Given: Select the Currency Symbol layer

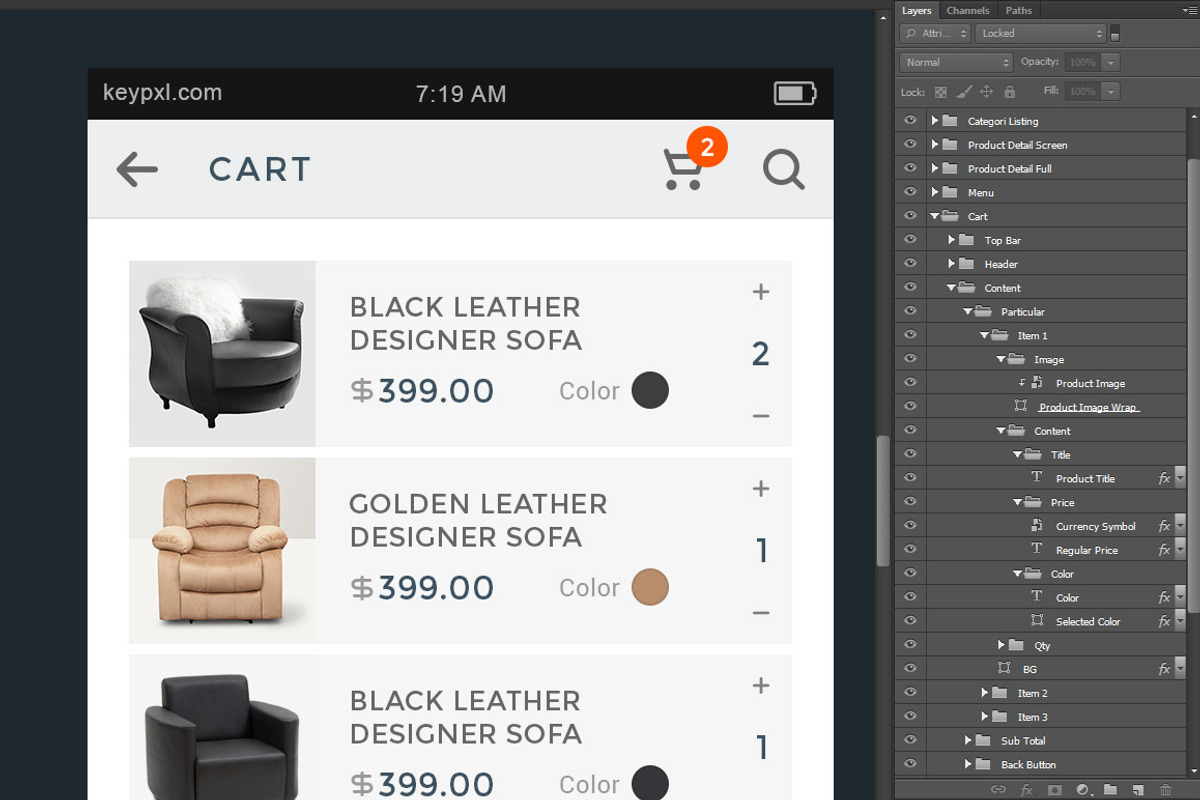Looking at the screenshot, I should [x=1096, y=526].
